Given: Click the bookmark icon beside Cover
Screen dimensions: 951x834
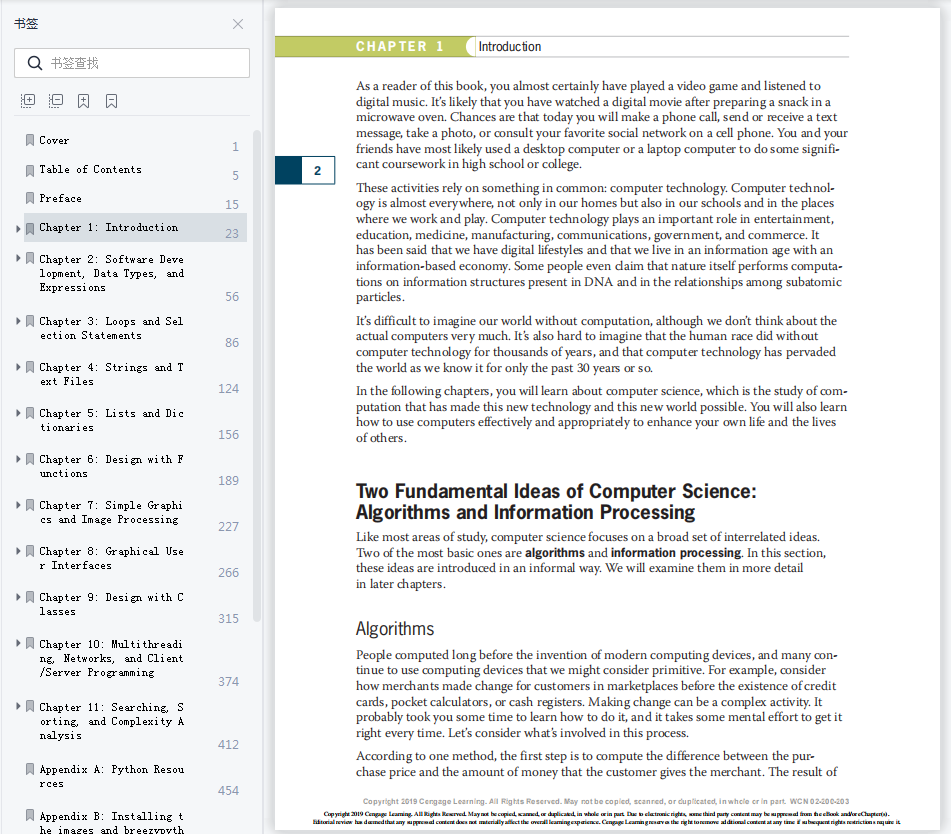Looking at the screenshot, I should (30, 141).
